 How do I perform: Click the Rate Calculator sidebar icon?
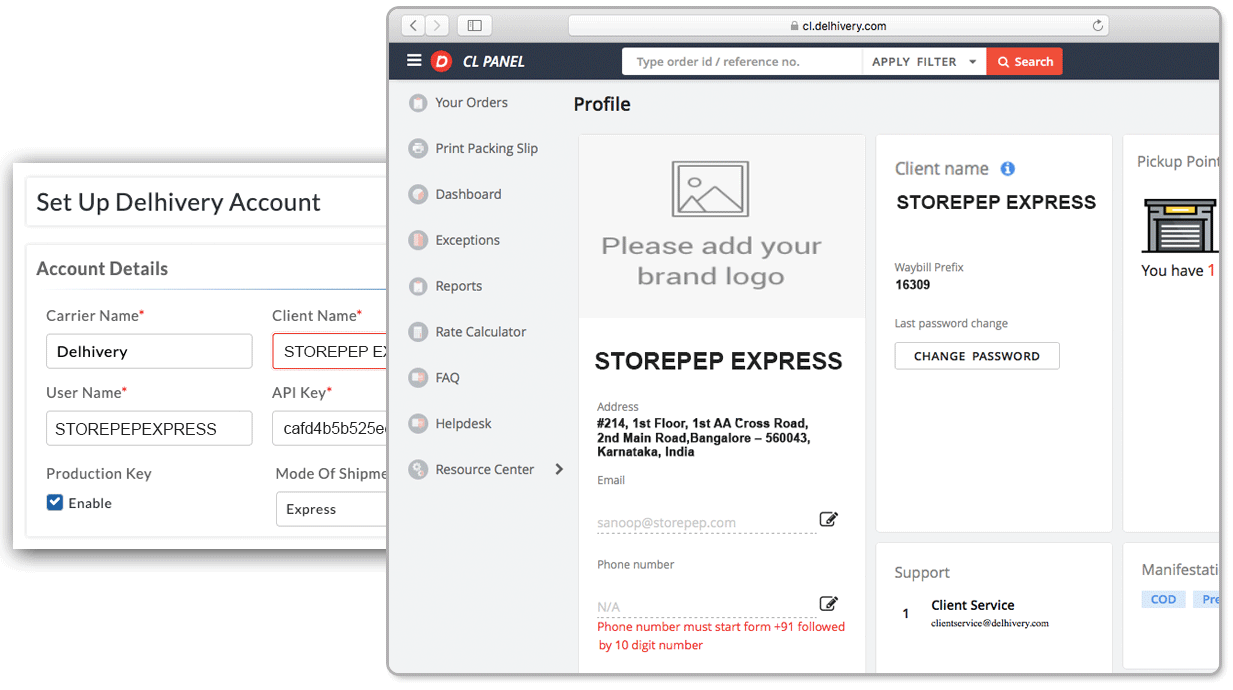(x=418, y=332)
